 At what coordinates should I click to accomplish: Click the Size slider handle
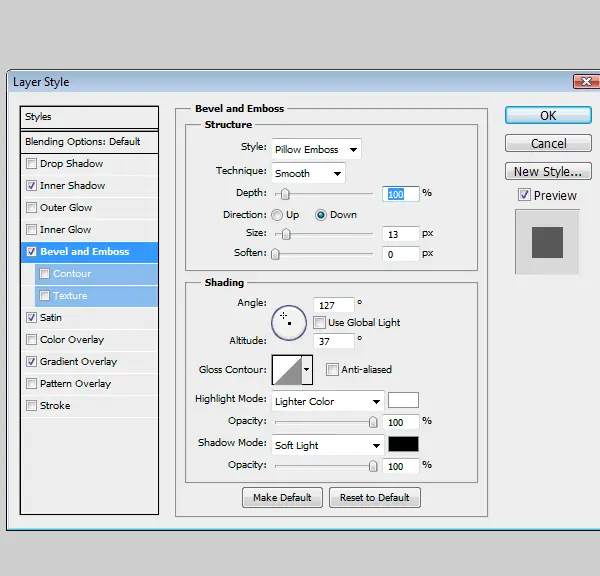click(286, 234)
